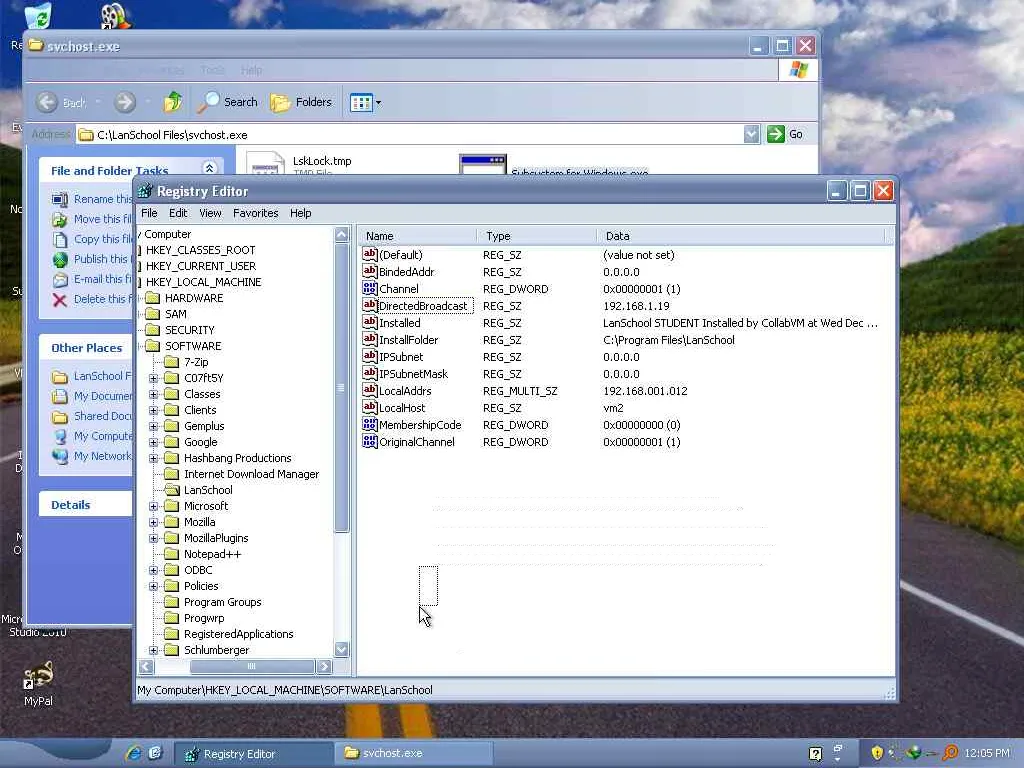
Task: Expand the Google registry key
Action: point(153,442)
